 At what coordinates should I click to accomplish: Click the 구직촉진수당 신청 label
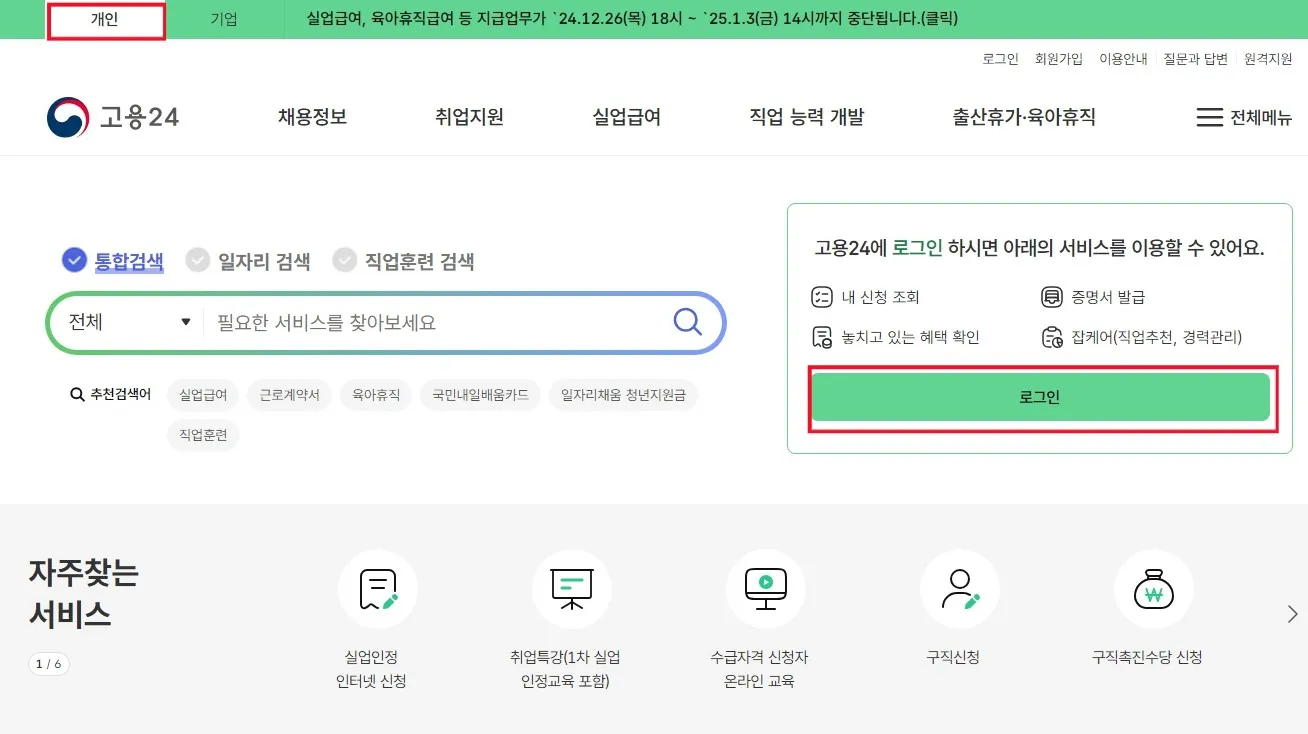click(1147, 657)
